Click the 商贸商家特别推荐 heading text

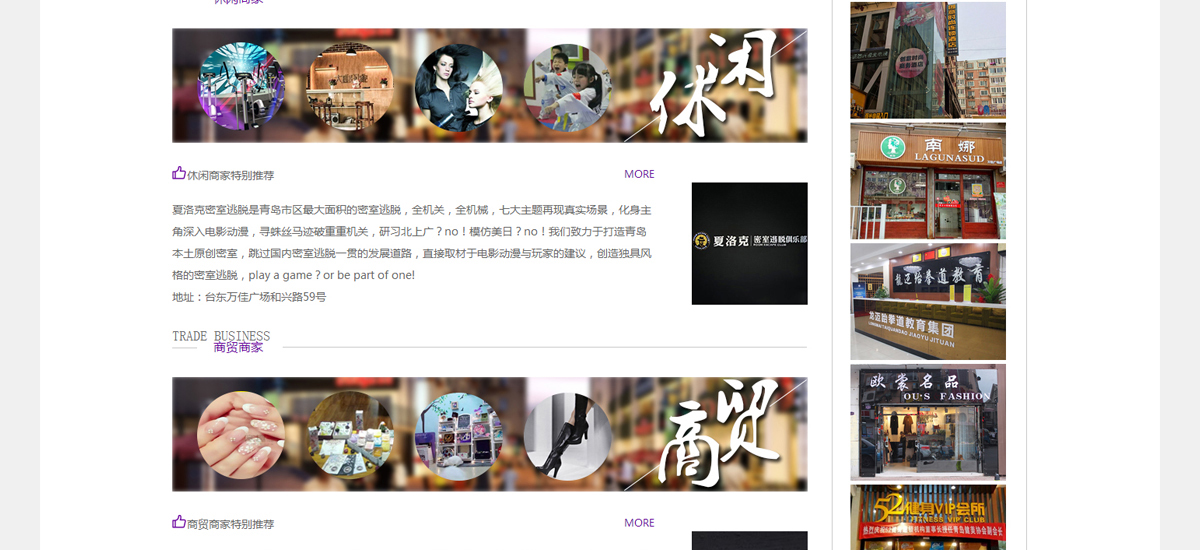click(x=230, y=524)
